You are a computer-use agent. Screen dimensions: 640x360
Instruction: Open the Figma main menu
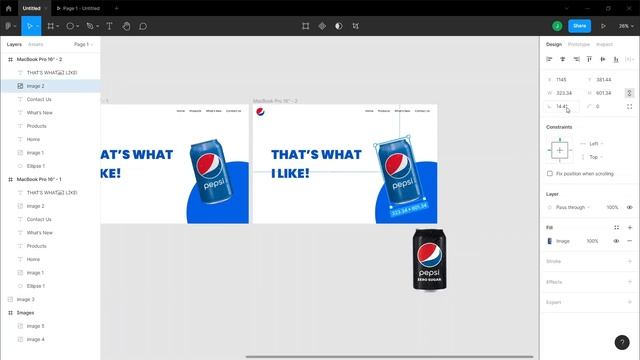(9, 26)
